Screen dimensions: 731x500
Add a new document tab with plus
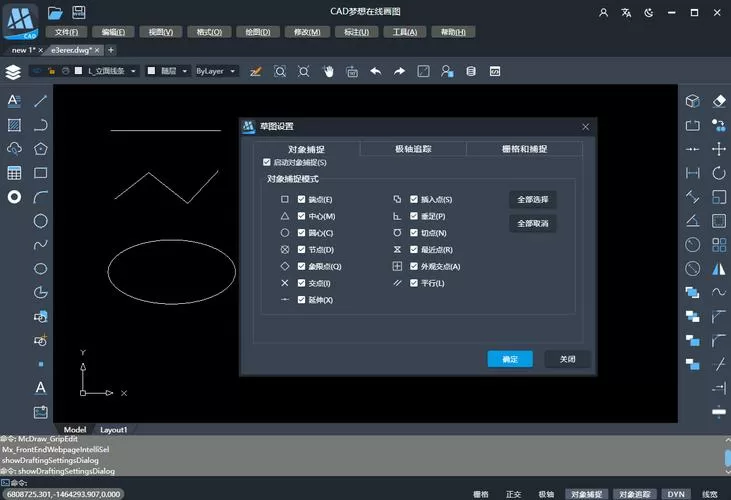point(111,50)
